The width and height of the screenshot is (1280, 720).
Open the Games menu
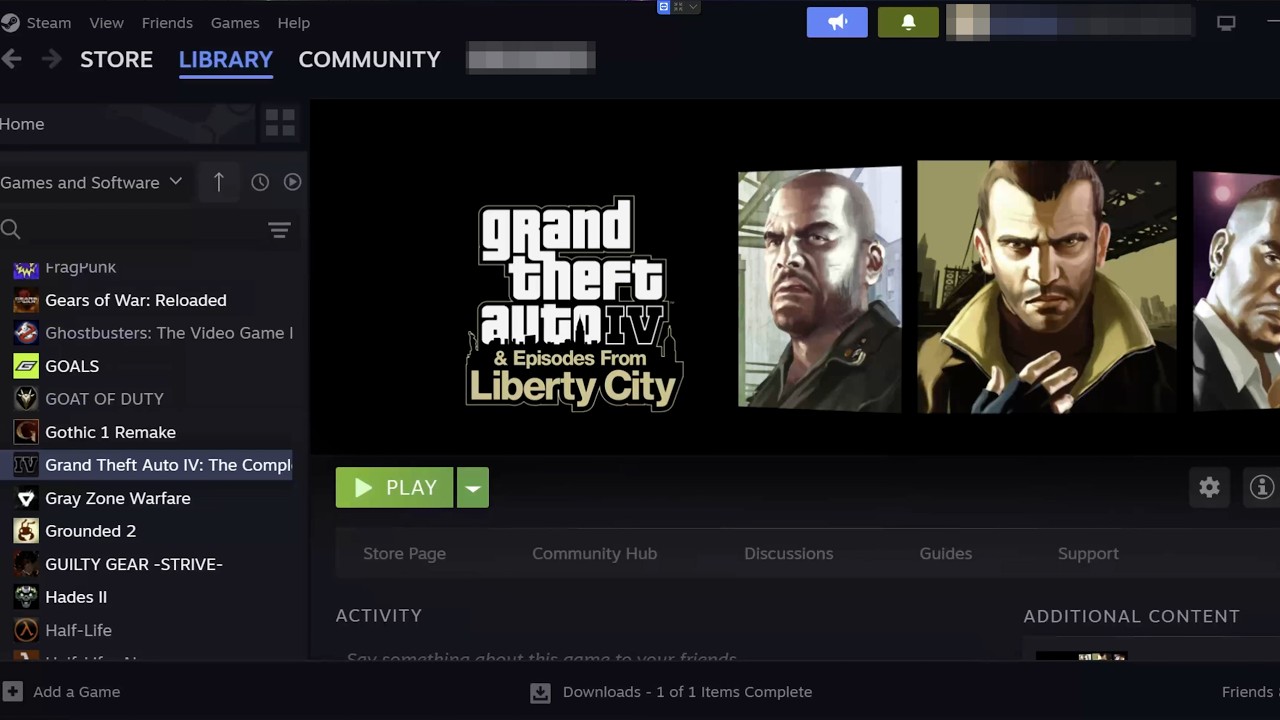point(235,22)
